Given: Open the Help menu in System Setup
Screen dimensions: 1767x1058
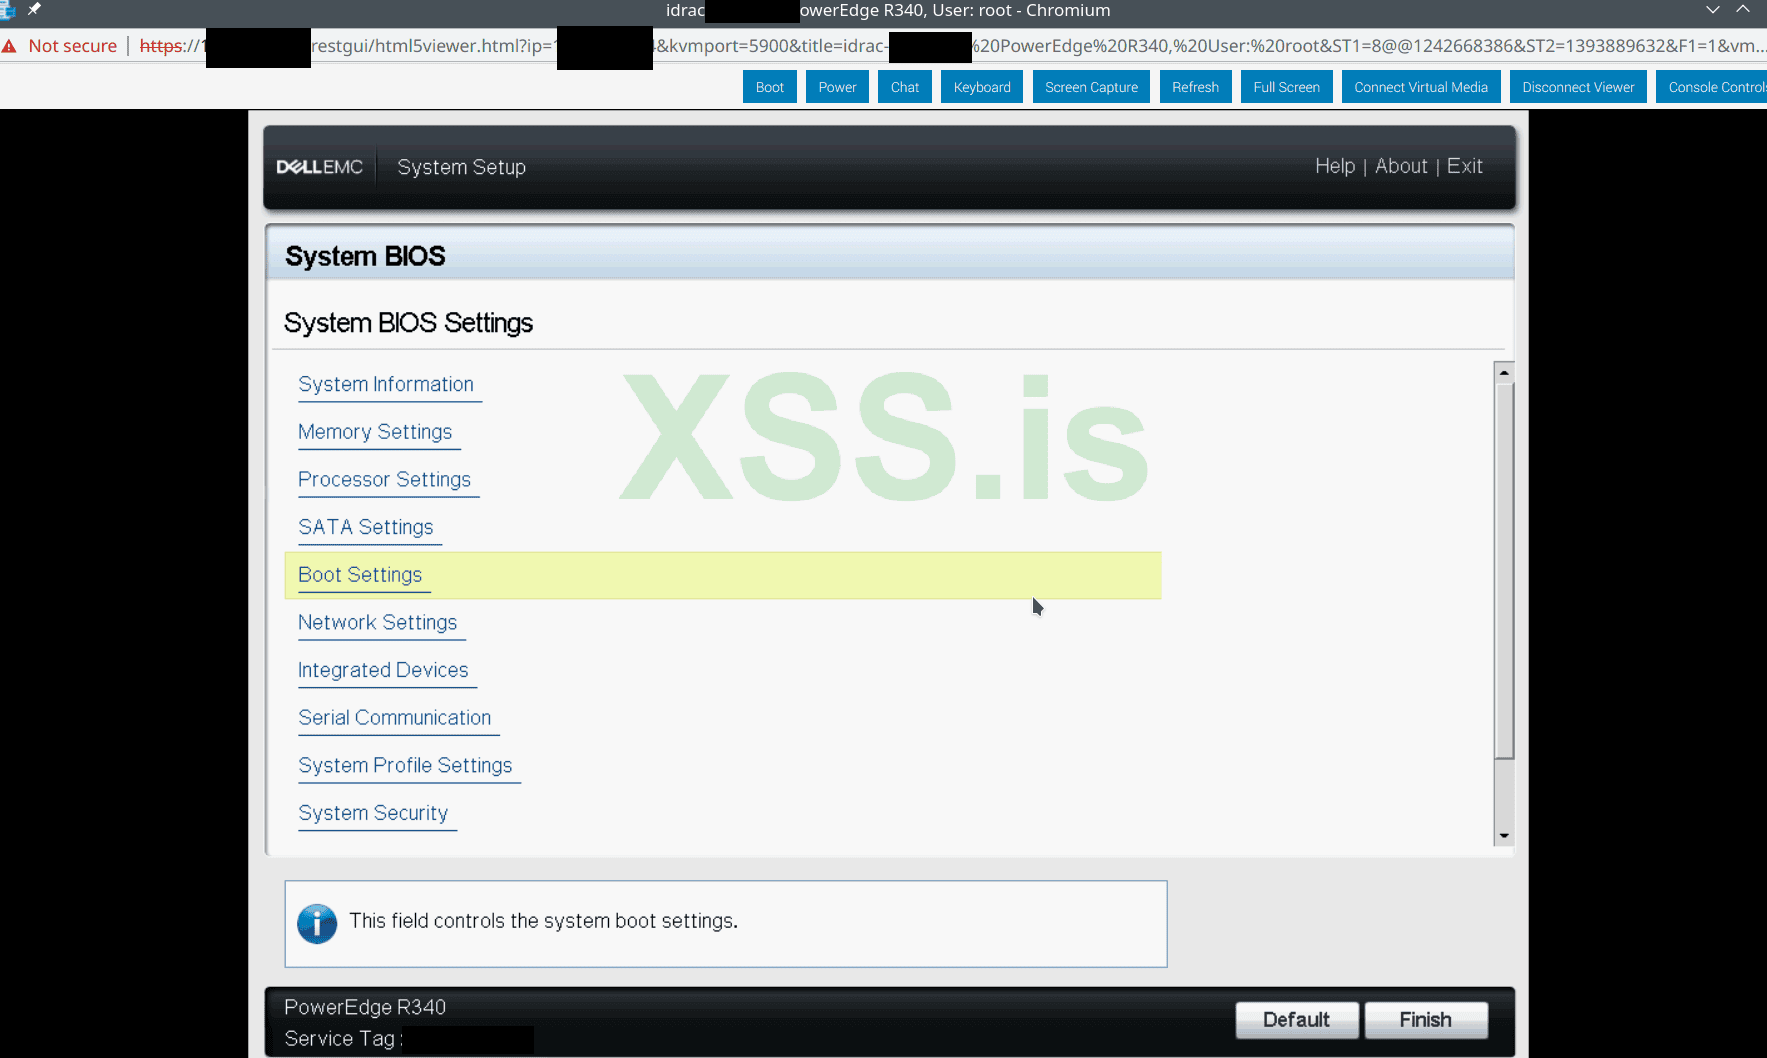Looking at the screenshot, I should coord(1335,165).
